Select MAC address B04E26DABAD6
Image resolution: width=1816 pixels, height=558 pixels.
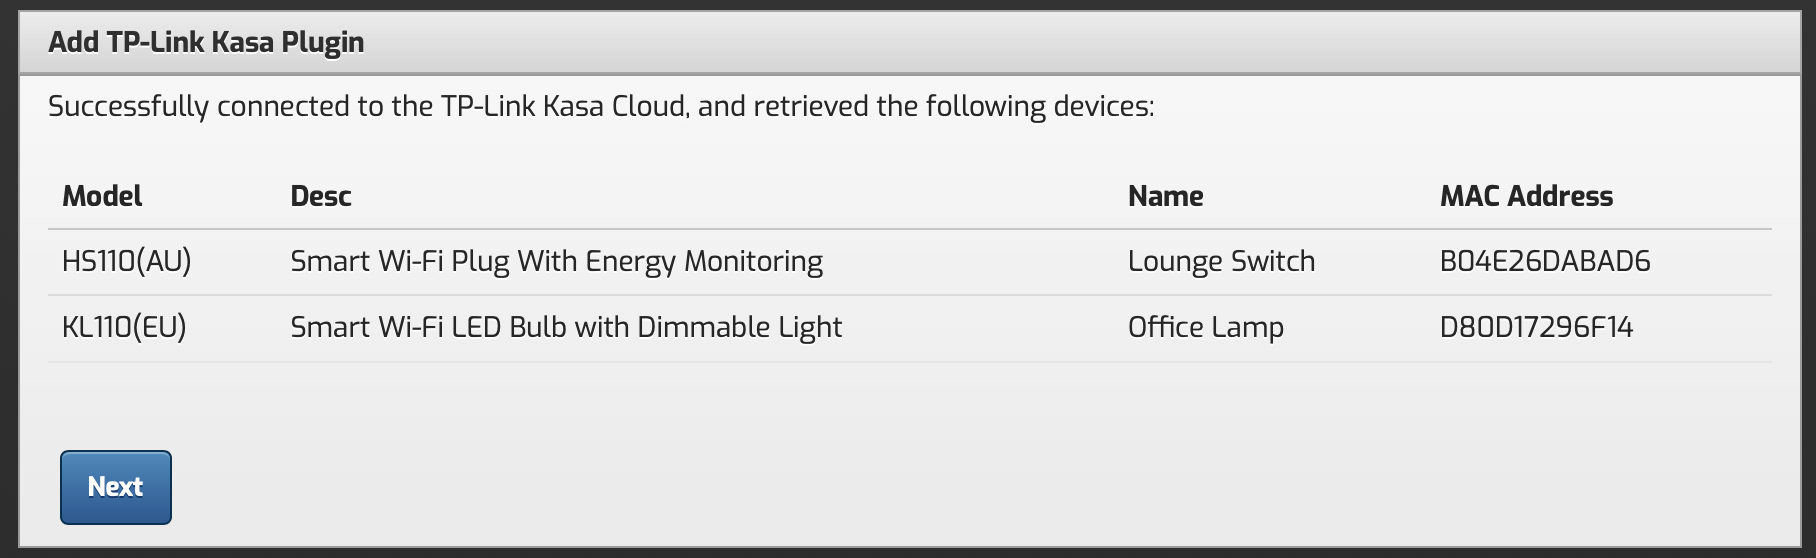click(1545, 262)
